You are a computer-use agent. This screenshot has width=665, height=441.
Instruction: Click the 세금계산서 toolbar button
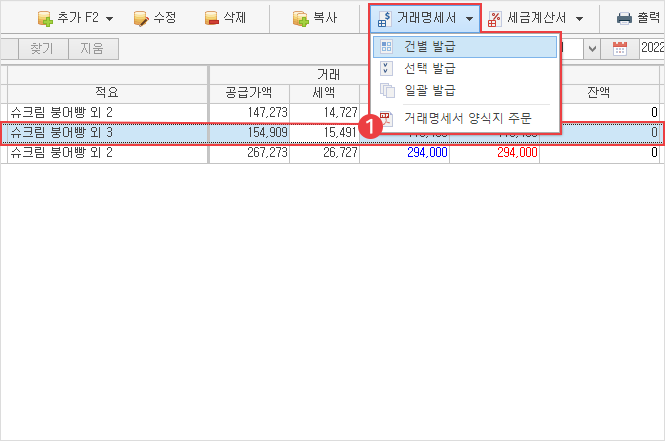click(527, 18)
